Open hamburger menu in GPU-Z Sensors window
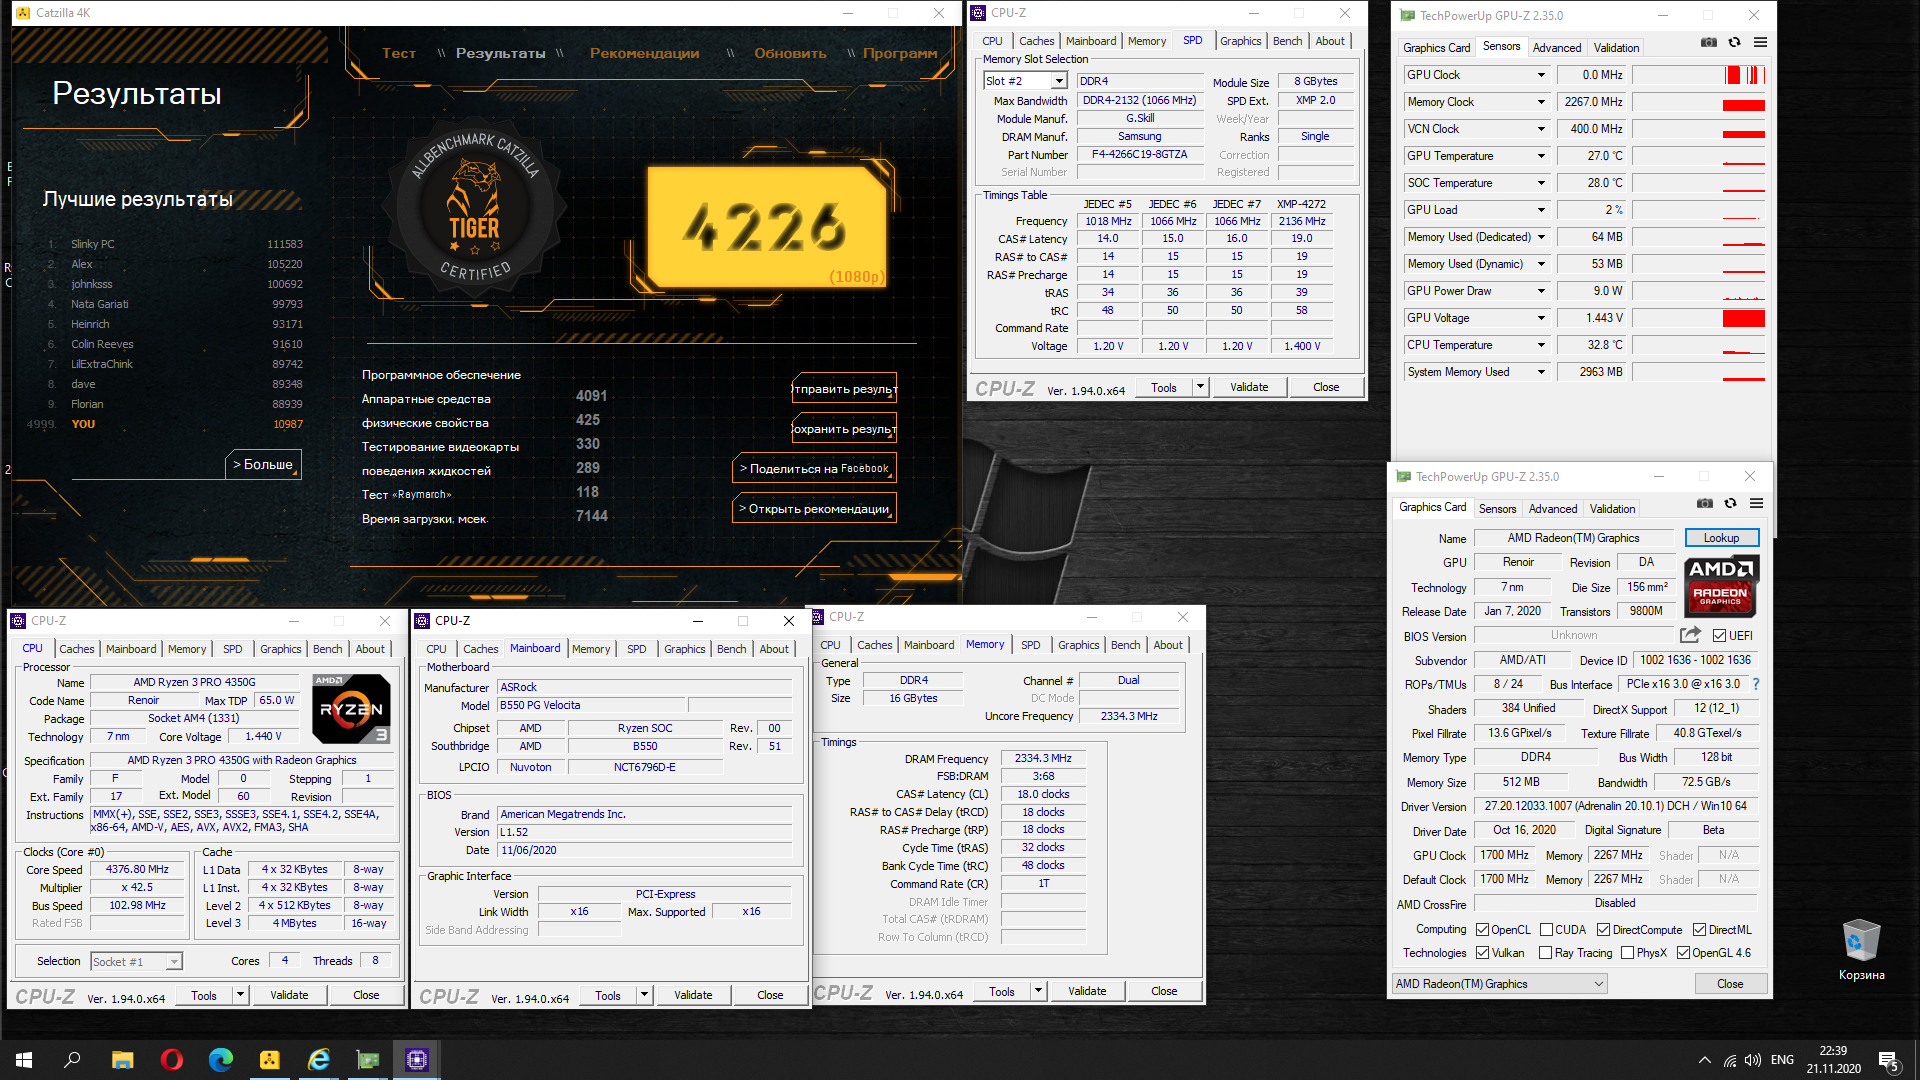This screenshot has height=1080, width=1920. (1760, 42)
